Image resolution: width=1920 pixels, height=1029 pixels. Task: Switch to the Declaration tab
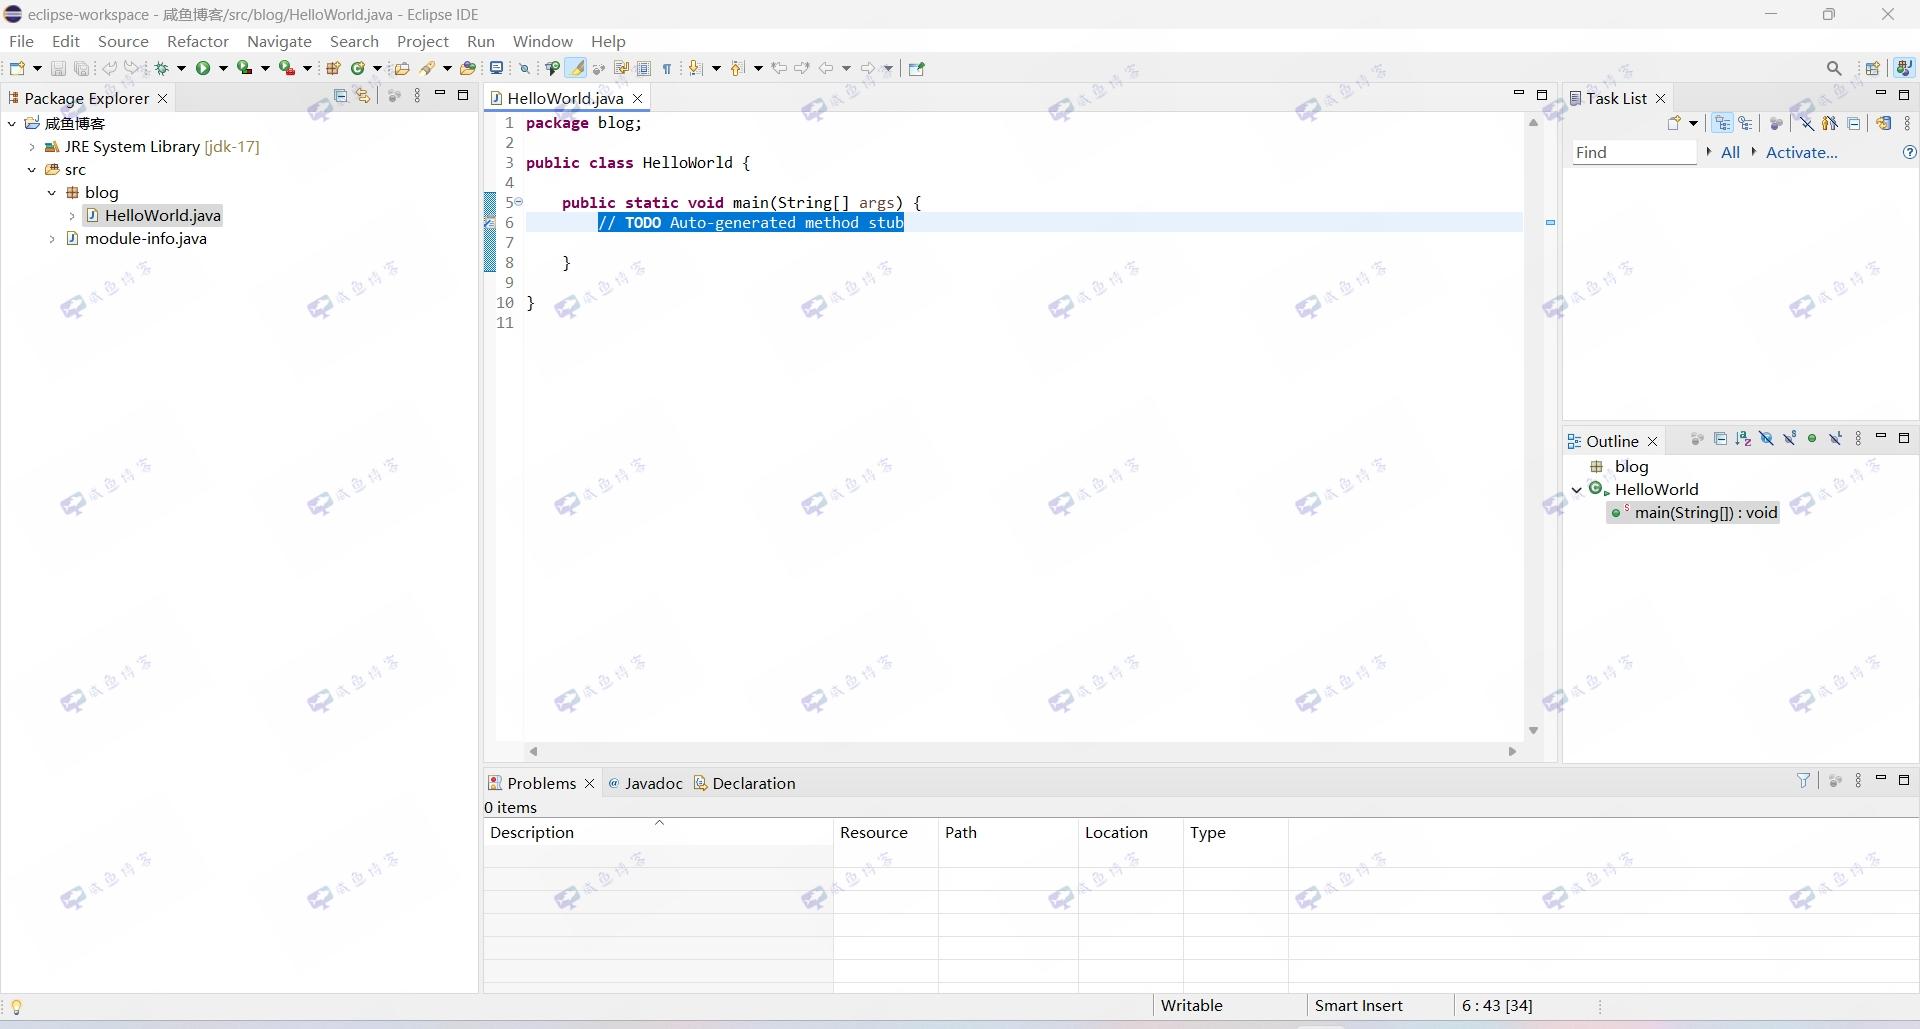[x=745, y=783]
